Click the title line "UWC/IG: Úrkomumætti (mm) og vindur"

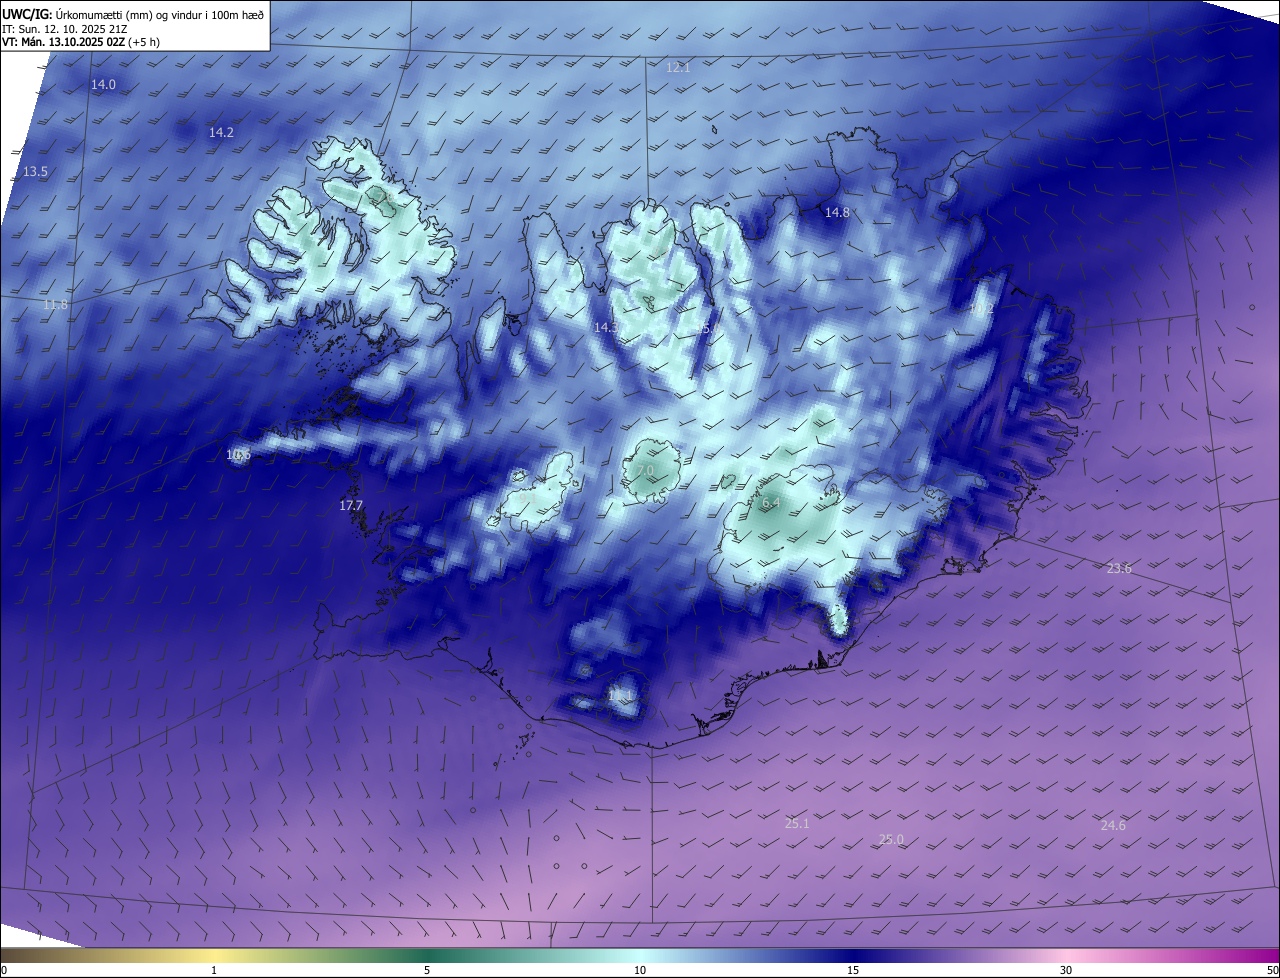133,14
